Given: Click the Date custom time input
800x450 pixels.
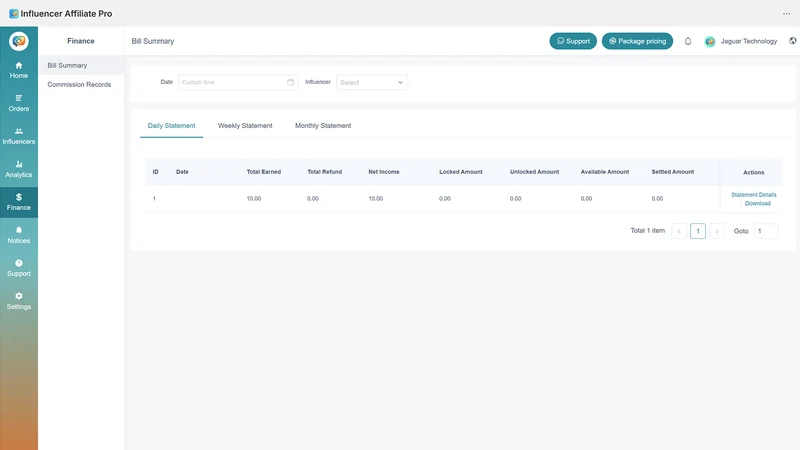Looking at the screenshot, I should [x=238, y=82].
